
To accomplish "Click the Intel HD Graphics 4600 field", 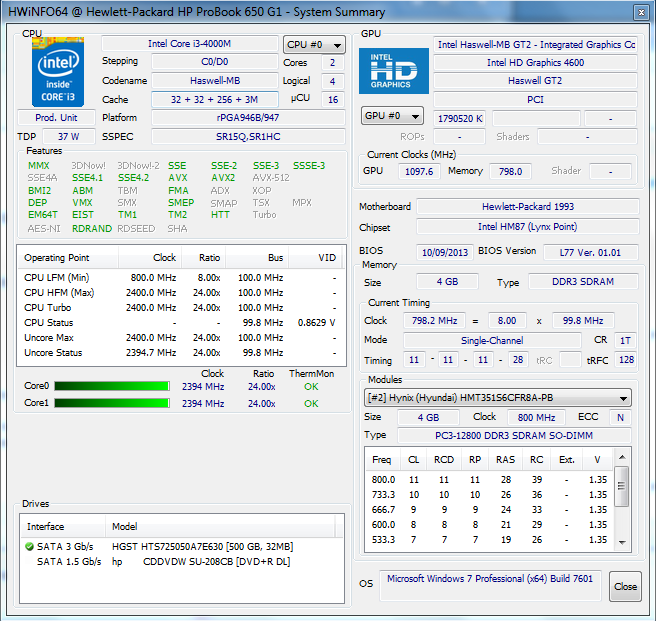I will coord(535,63).
